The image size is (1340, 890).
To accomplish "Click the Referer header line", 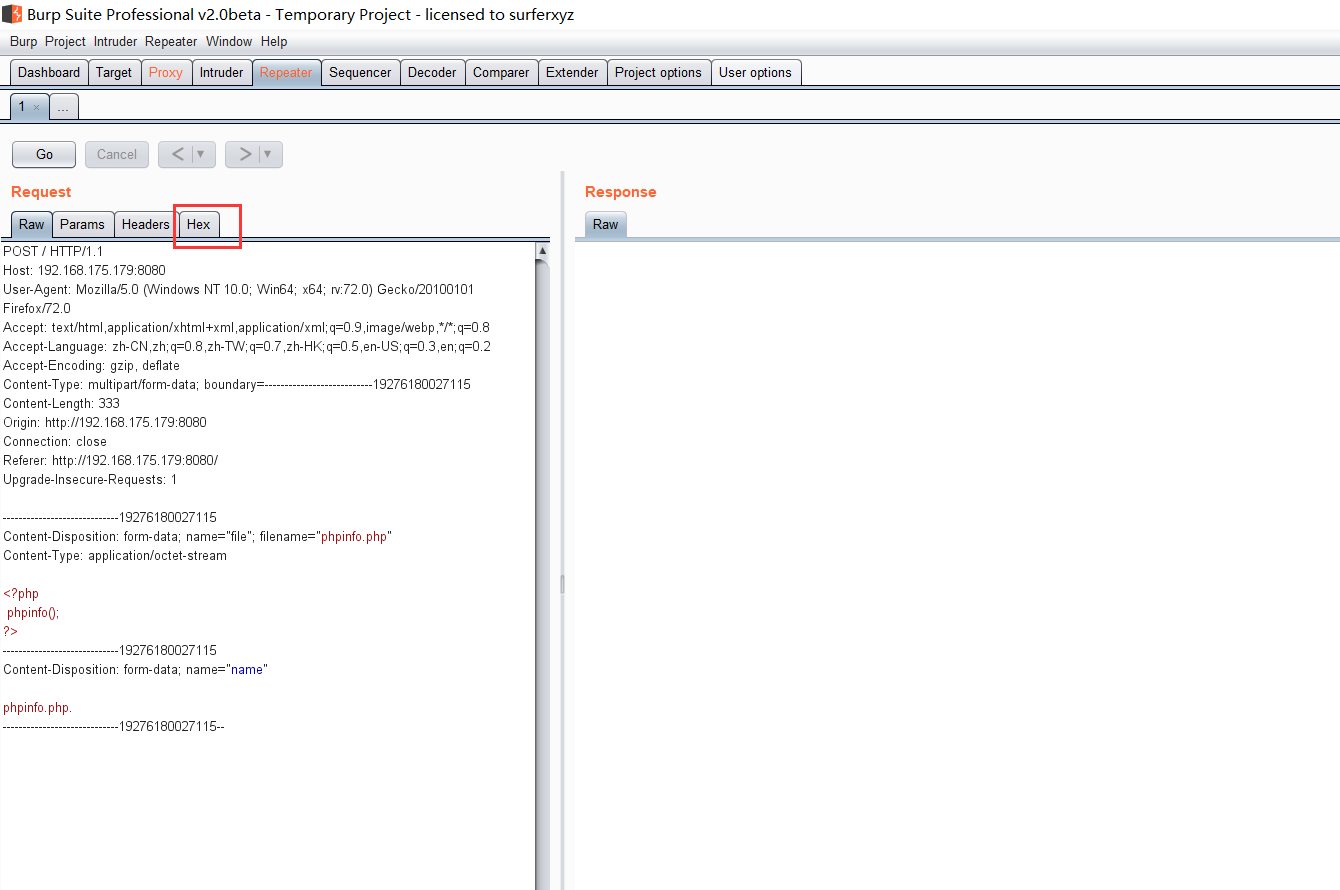I will (x=110, y=461).
